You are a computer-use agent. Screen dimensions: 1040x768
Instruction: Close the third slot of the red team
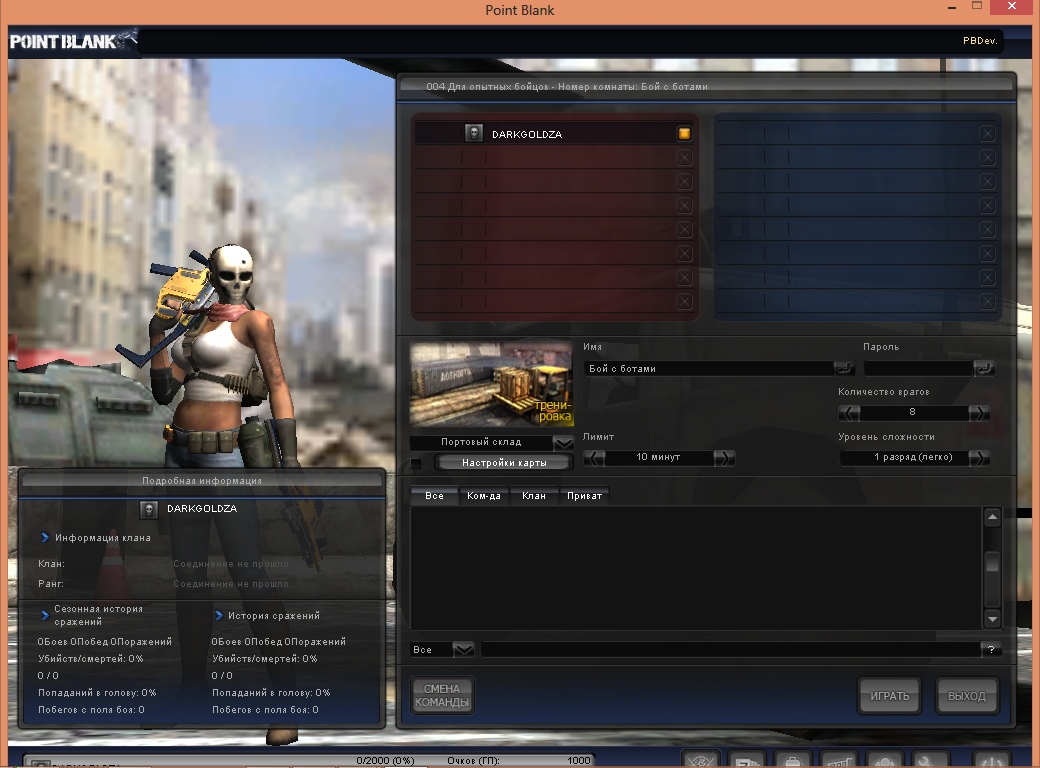click(x=684, y=182)
